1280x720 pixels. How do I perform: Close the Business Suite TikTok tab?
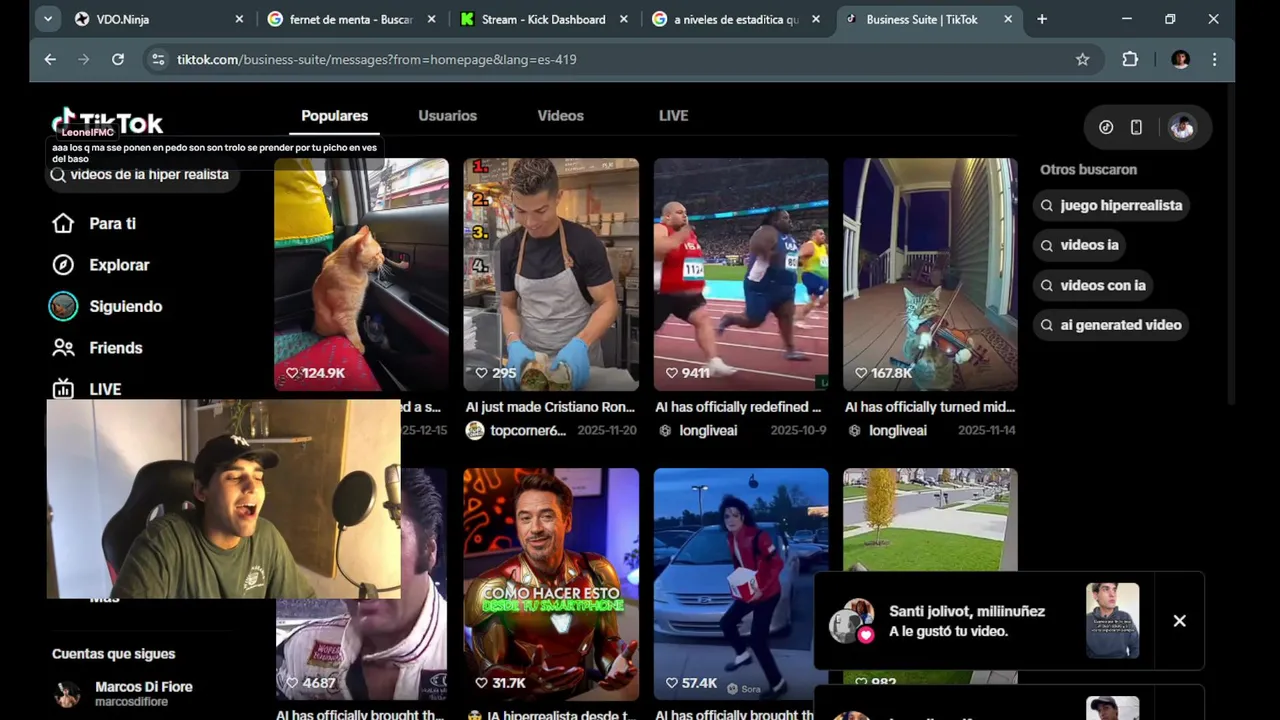click(x=1008, y=19)
